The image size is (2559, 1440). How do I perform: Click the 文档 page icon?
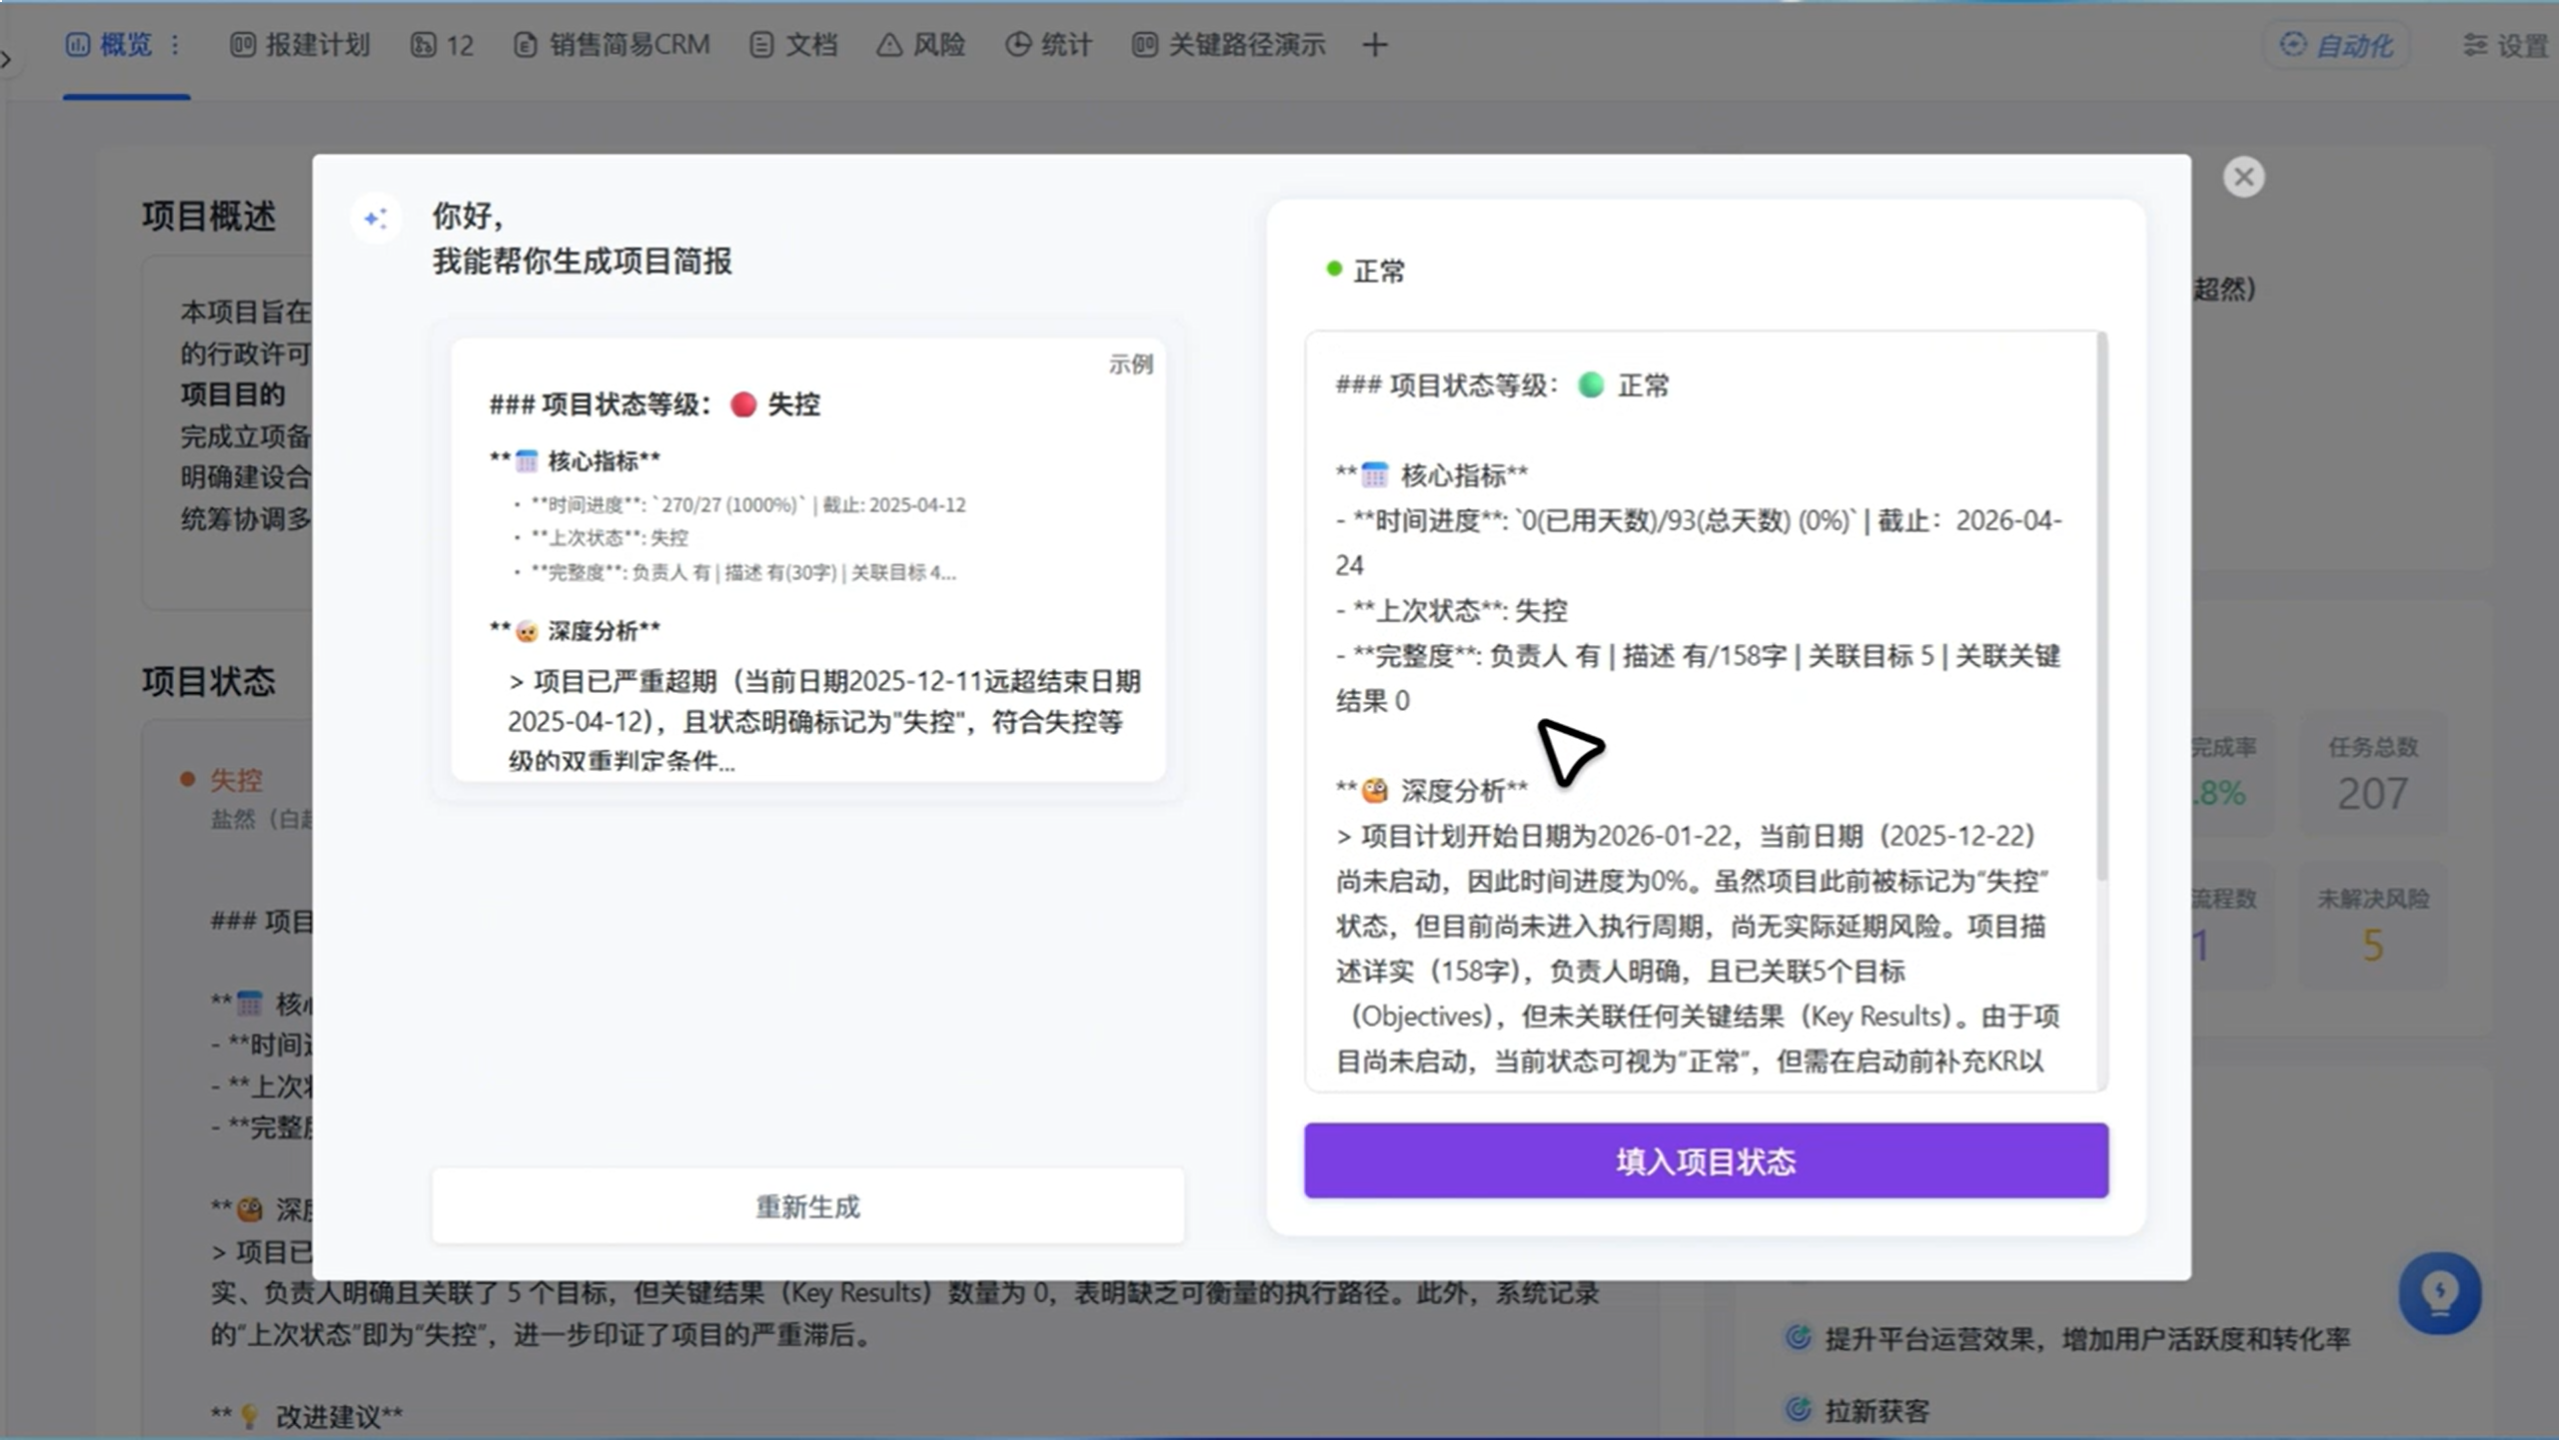[x=761, y=45]
